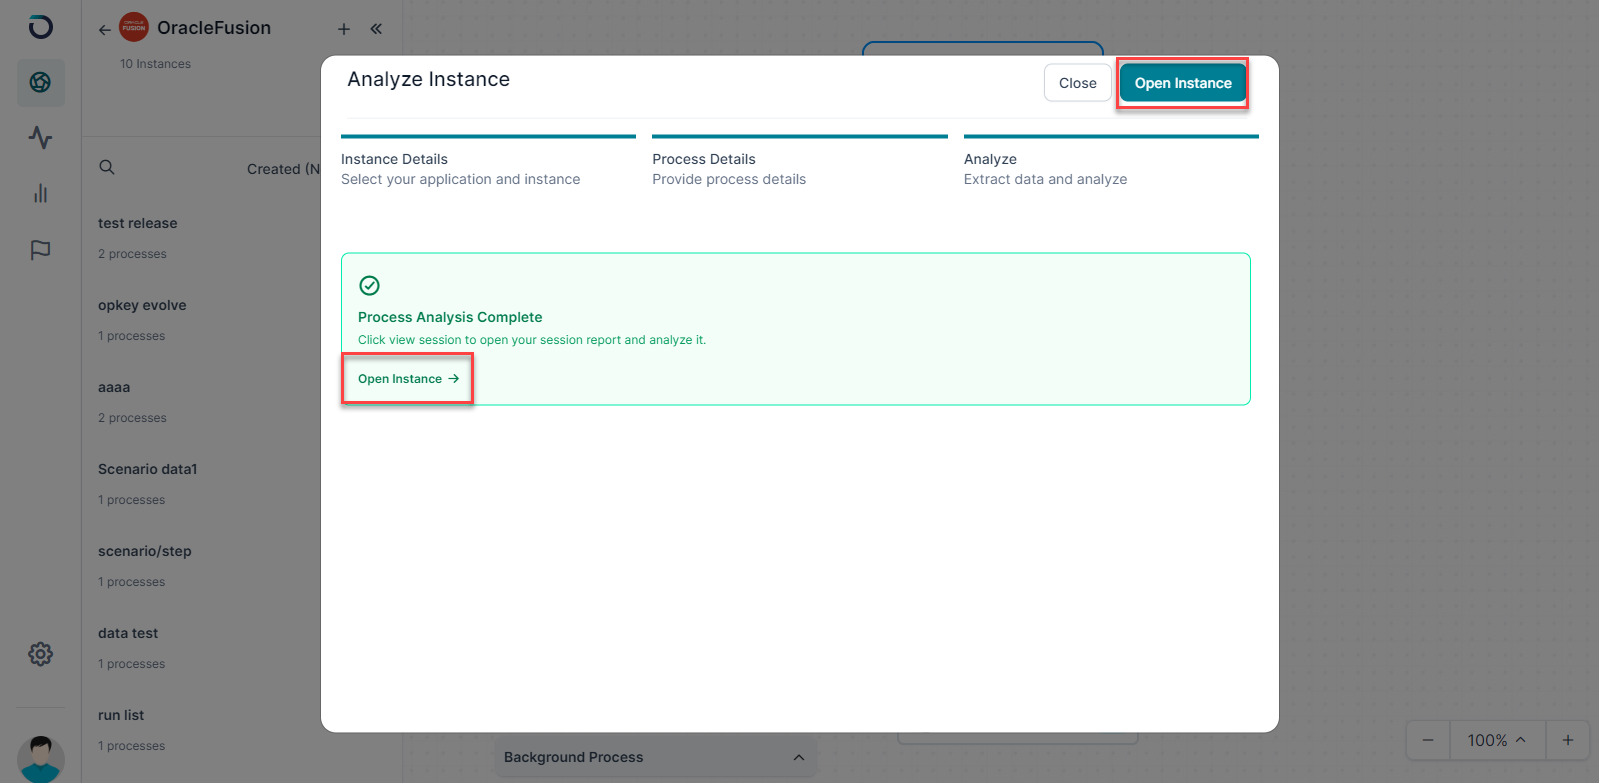Screen dimensions: 1599x783
Task: Click the OracleFusion red application logo
Action: (x=133, y=28)
